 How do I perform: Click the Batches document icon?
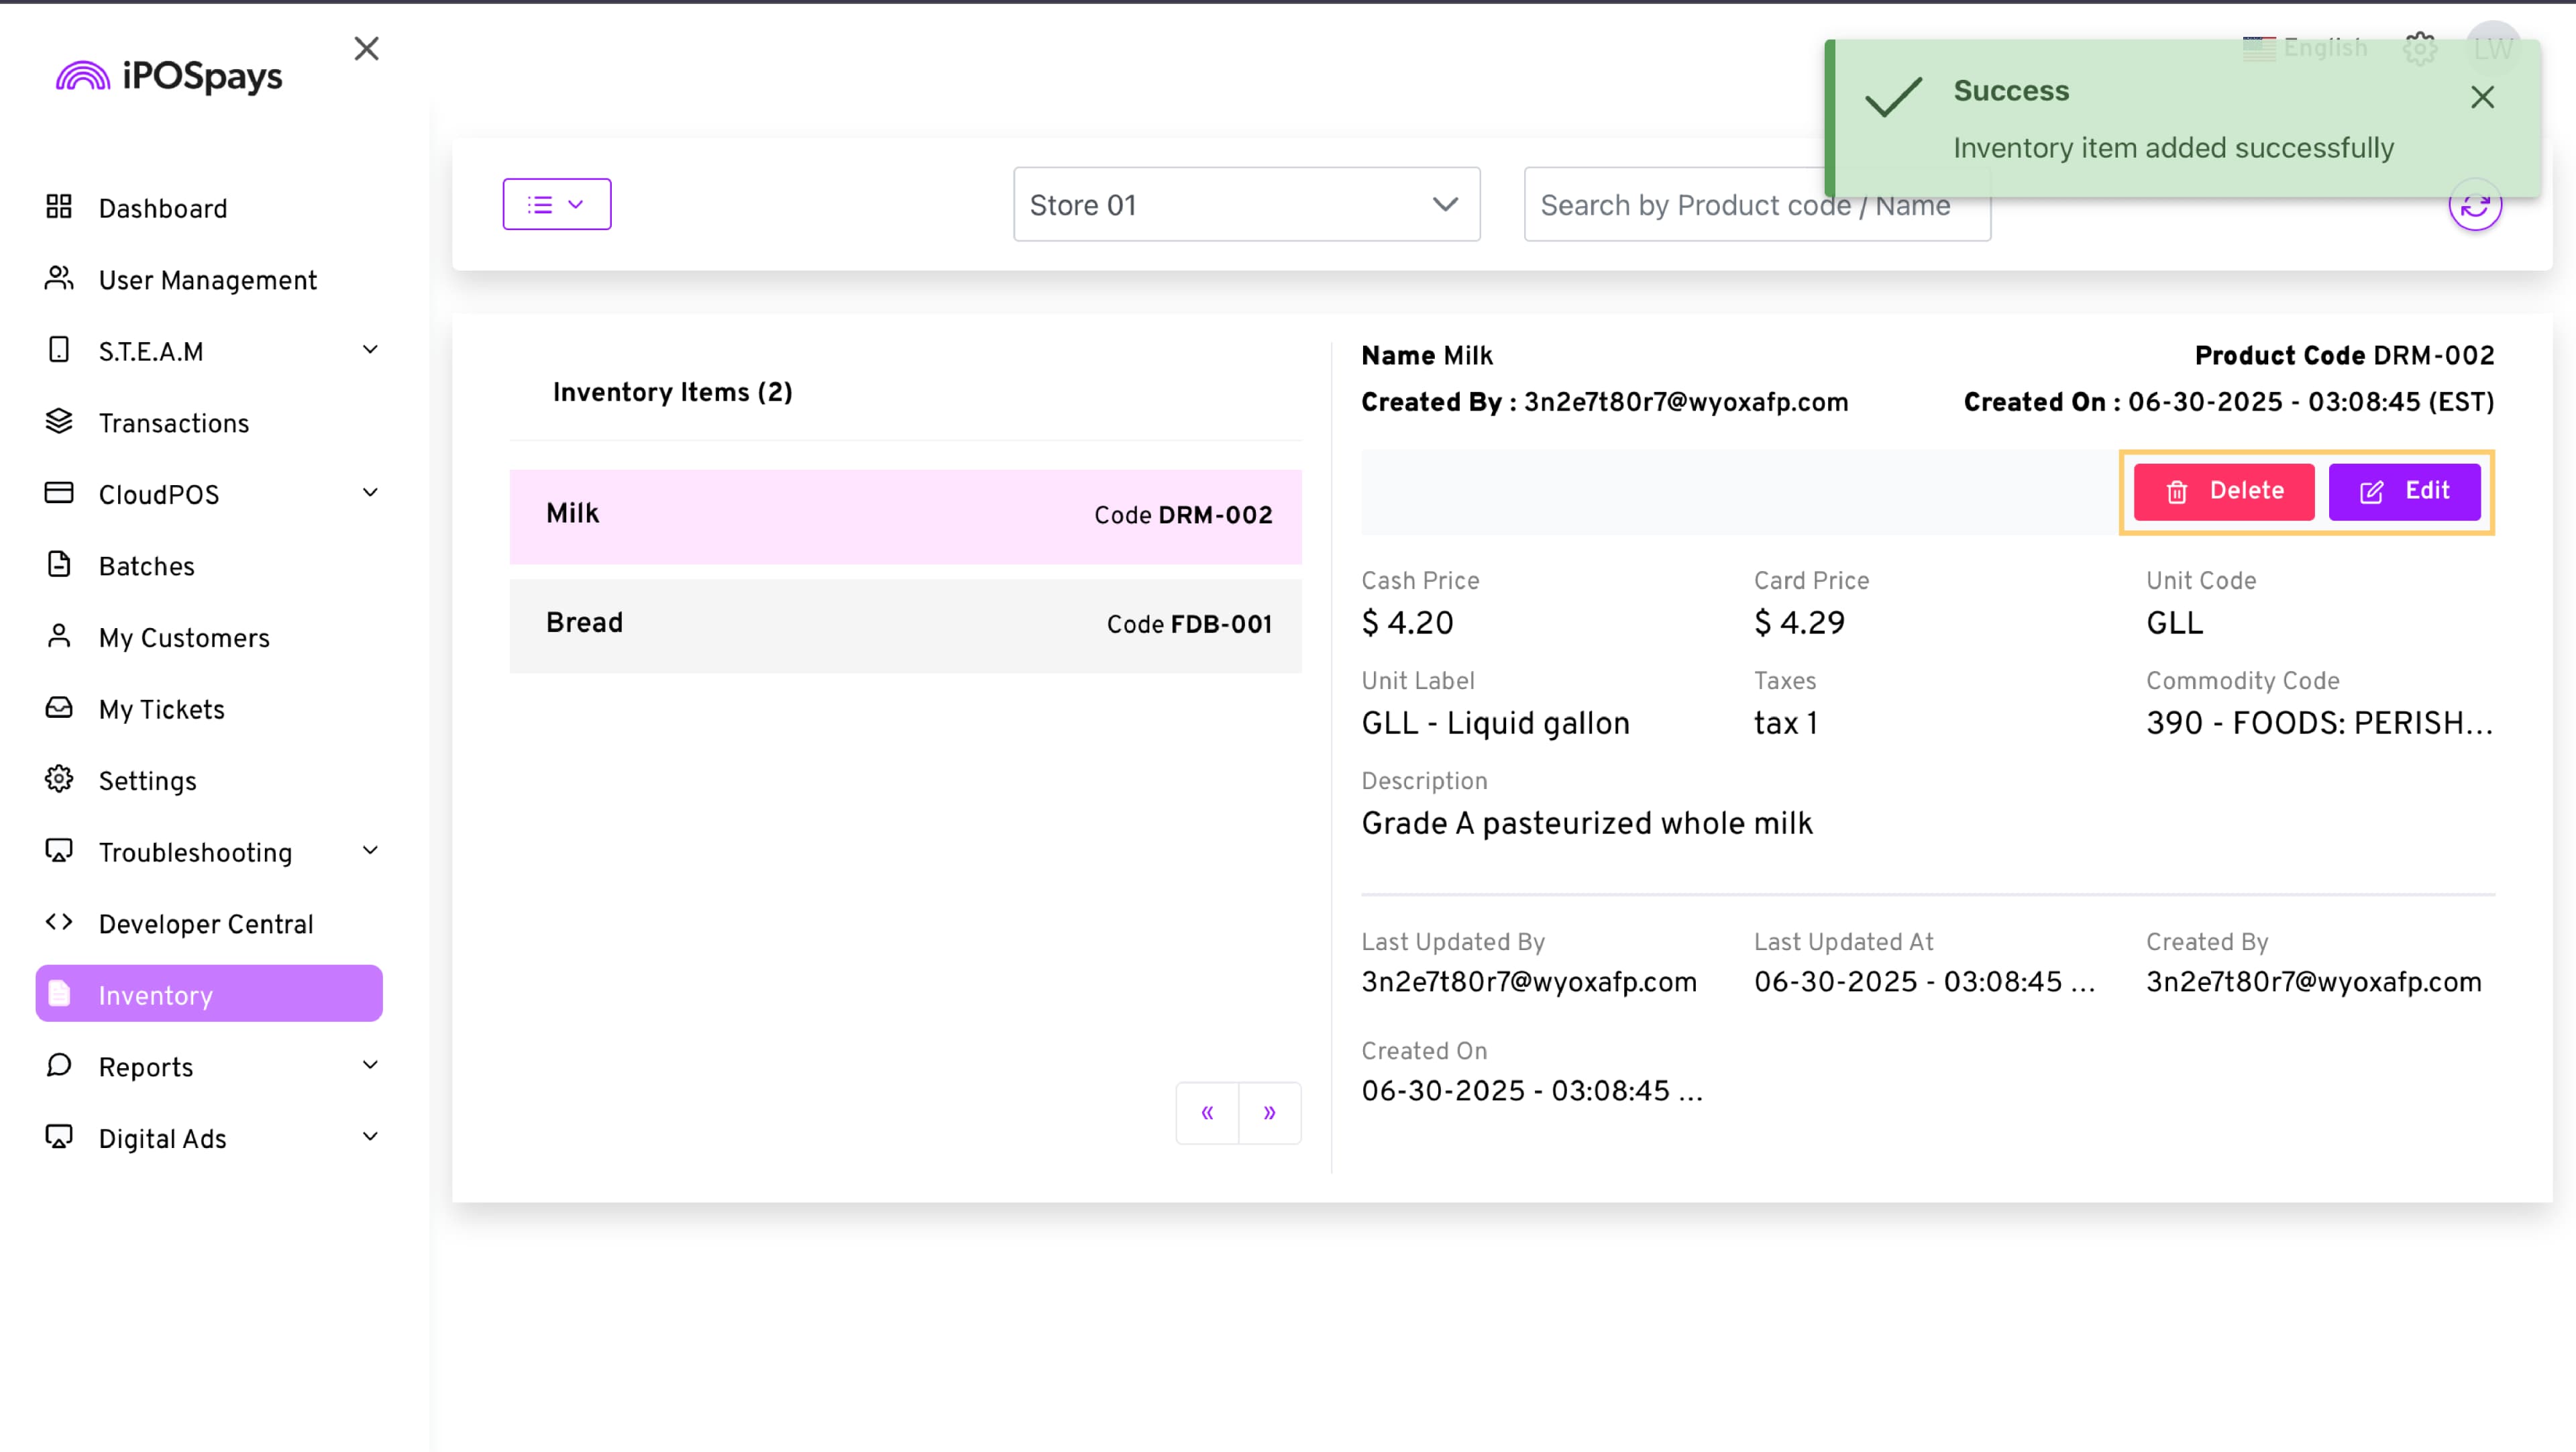pos(59,565)
